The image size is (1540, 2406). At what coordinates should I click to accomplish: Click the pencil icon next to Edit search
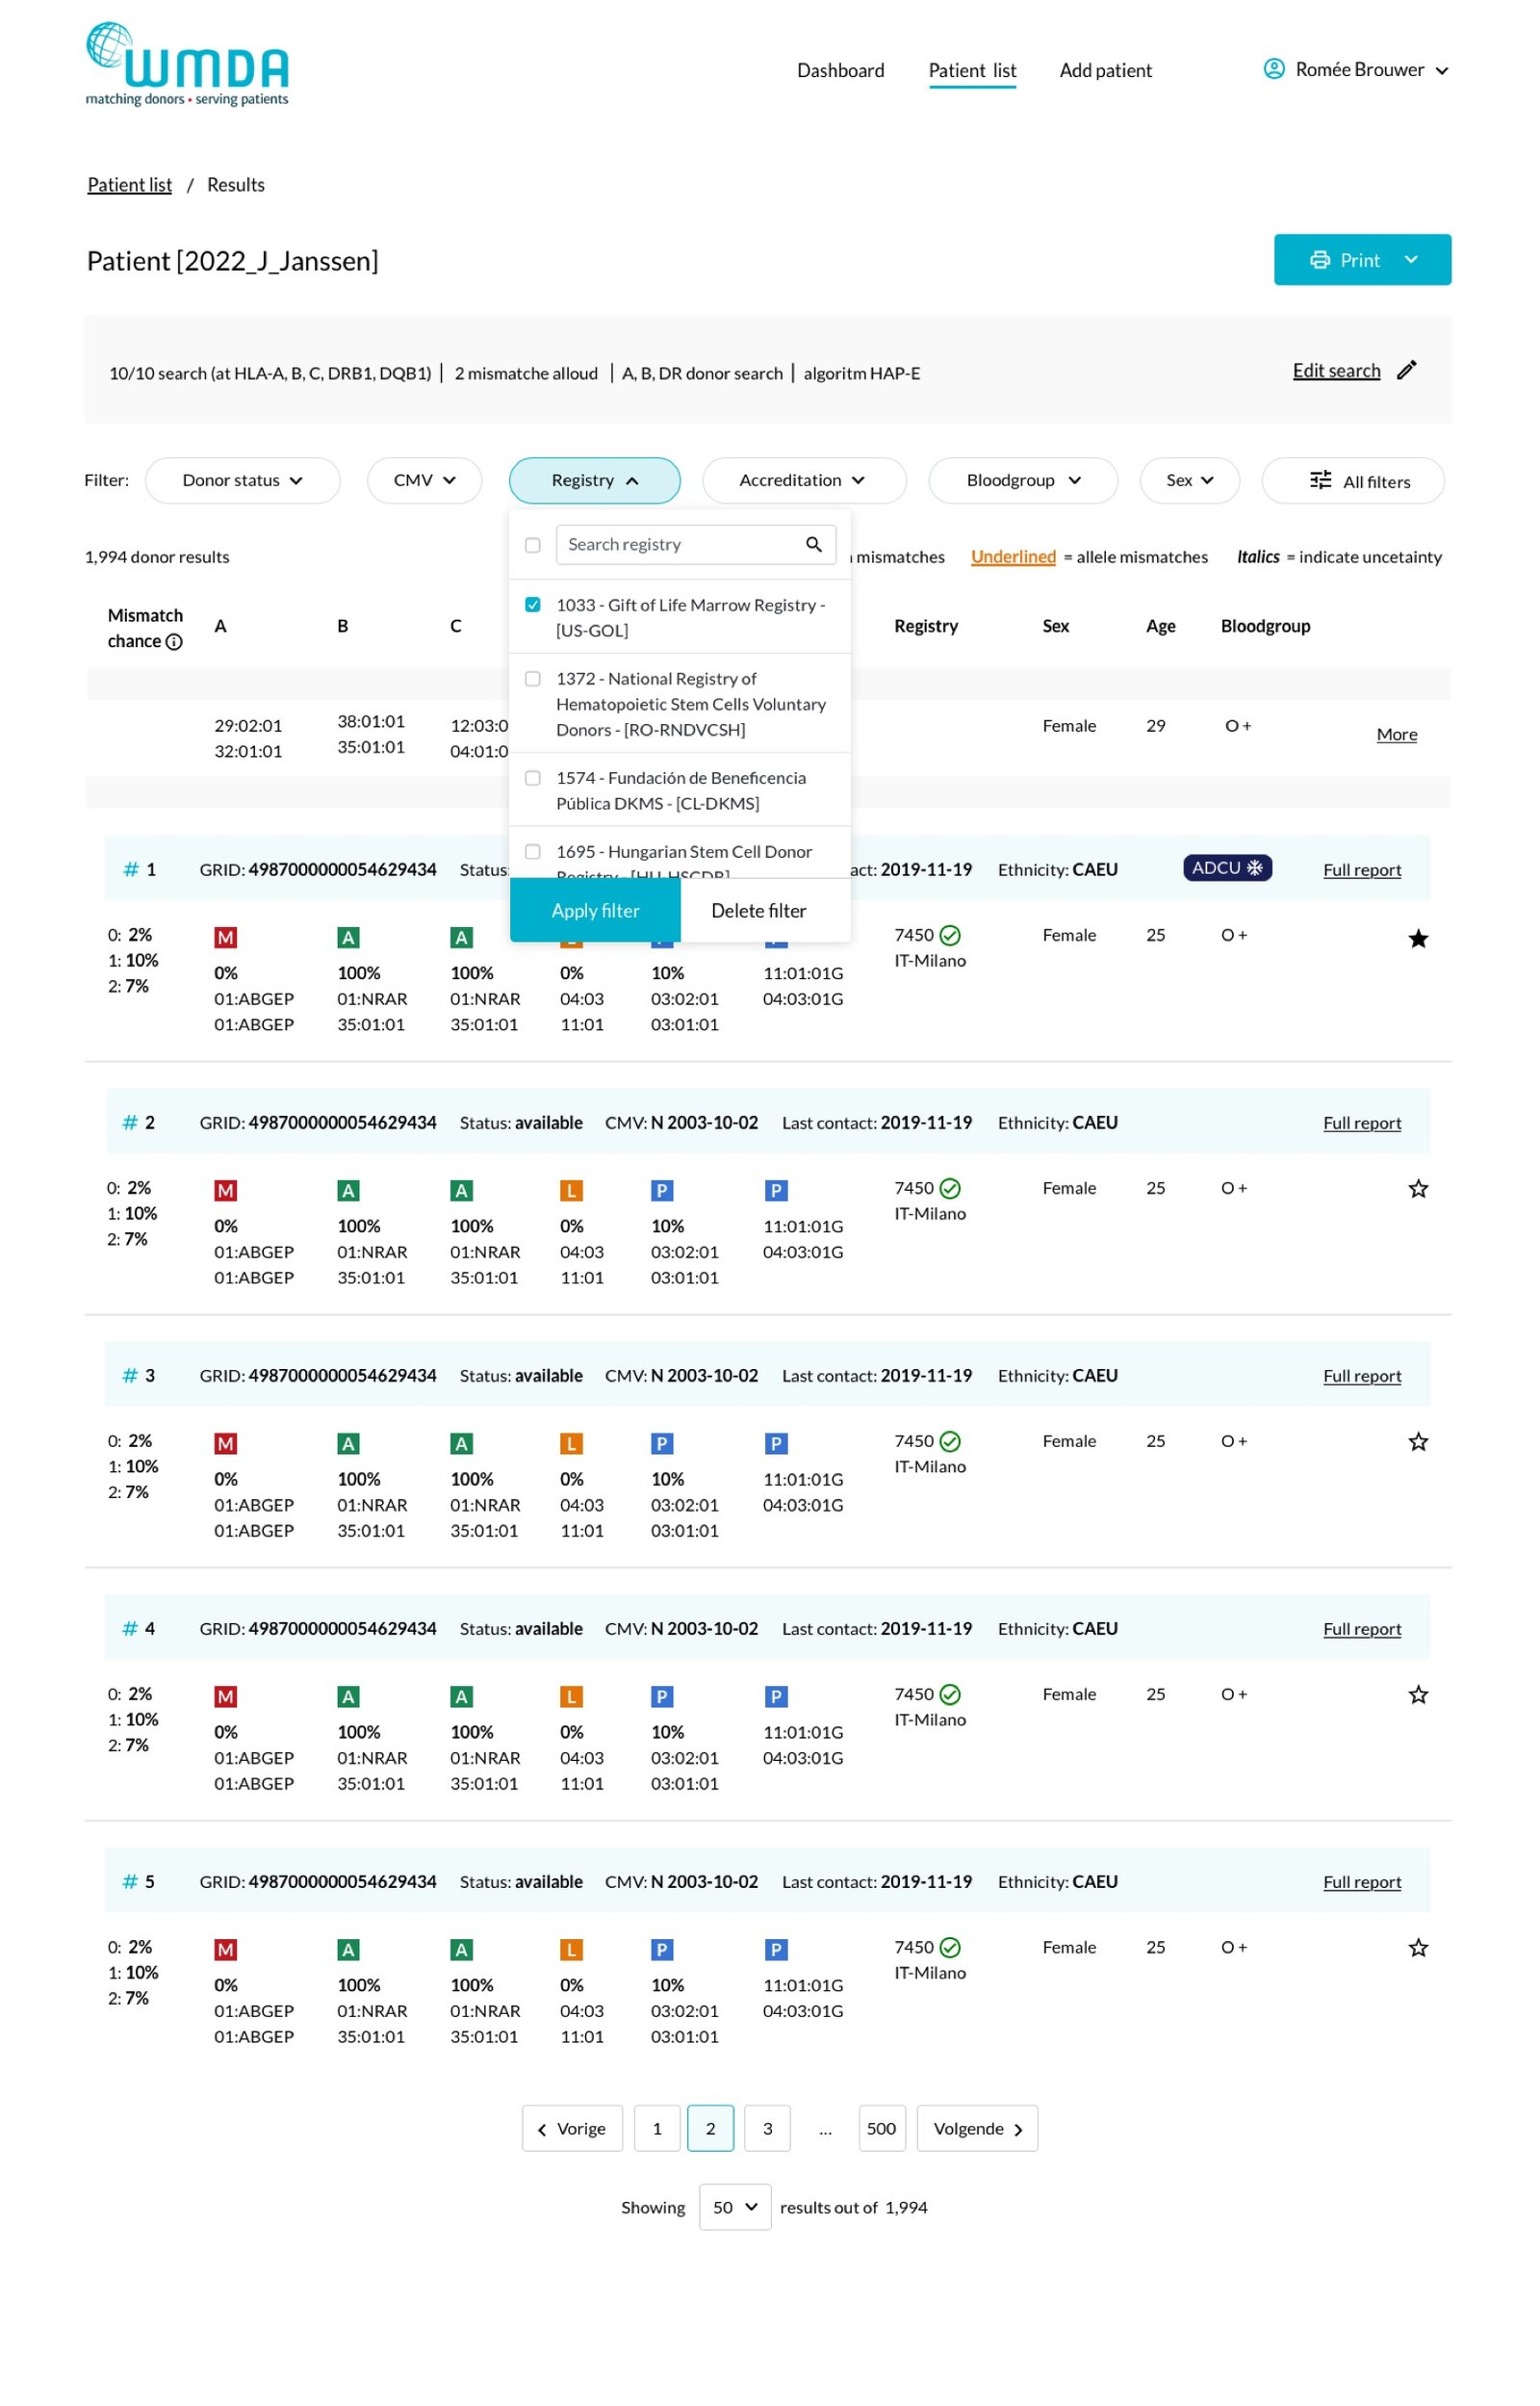tap(1406, 370)
